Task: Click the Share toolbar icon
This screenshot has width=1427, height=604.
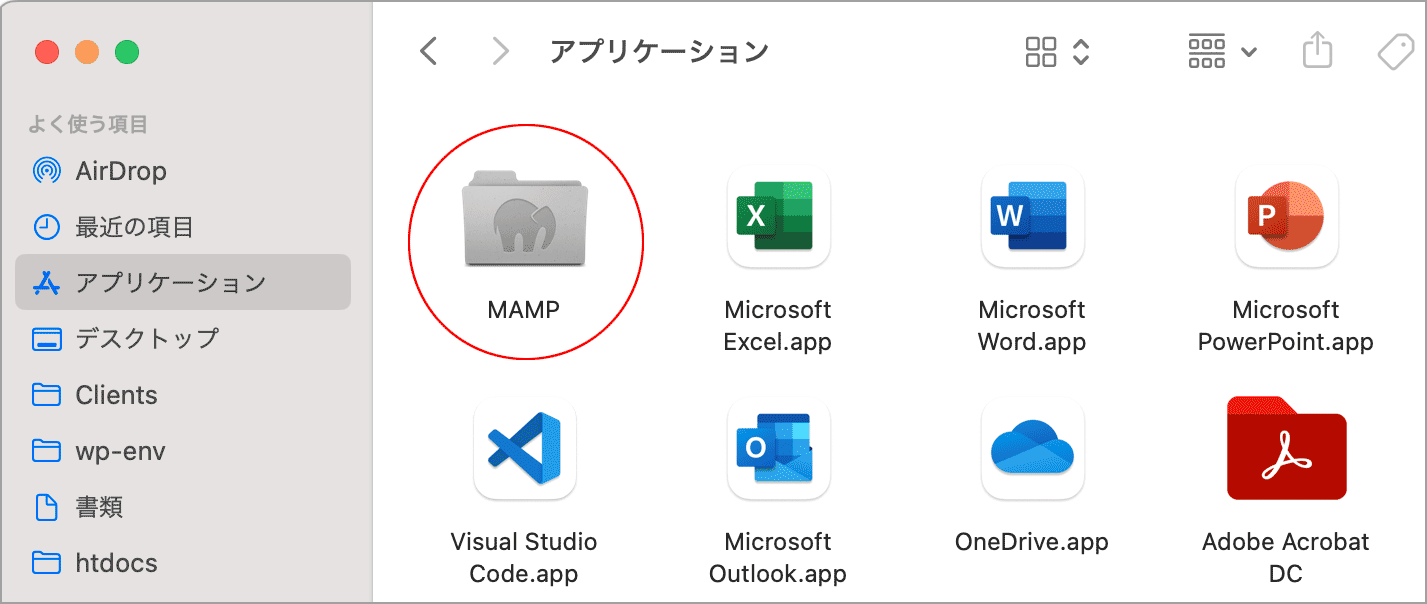Action: pos(1318,51)
